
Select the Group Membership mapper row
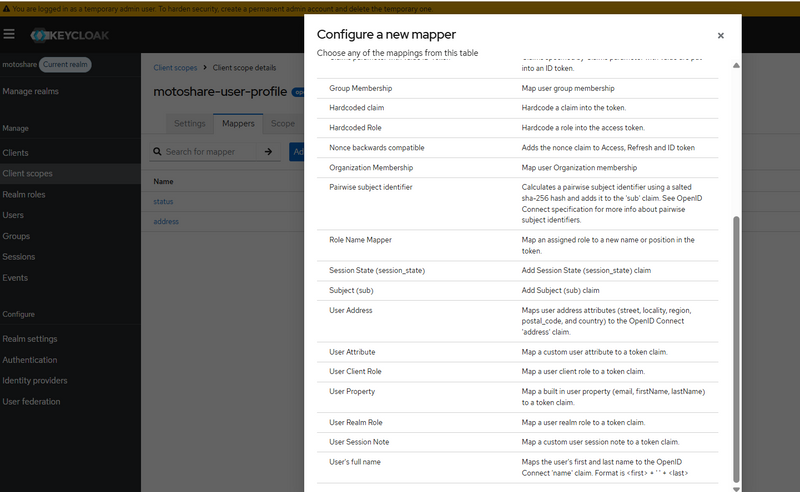(x=360, y=88)
